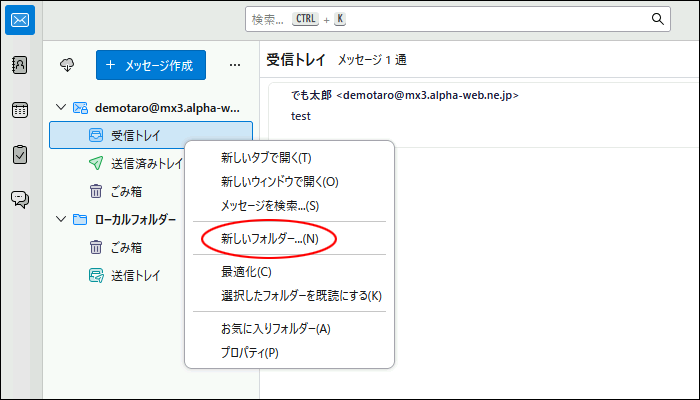This screenshot has width=700, height=400.
Task: Select 送信トレイ under local folders
Action: point(135,275)
